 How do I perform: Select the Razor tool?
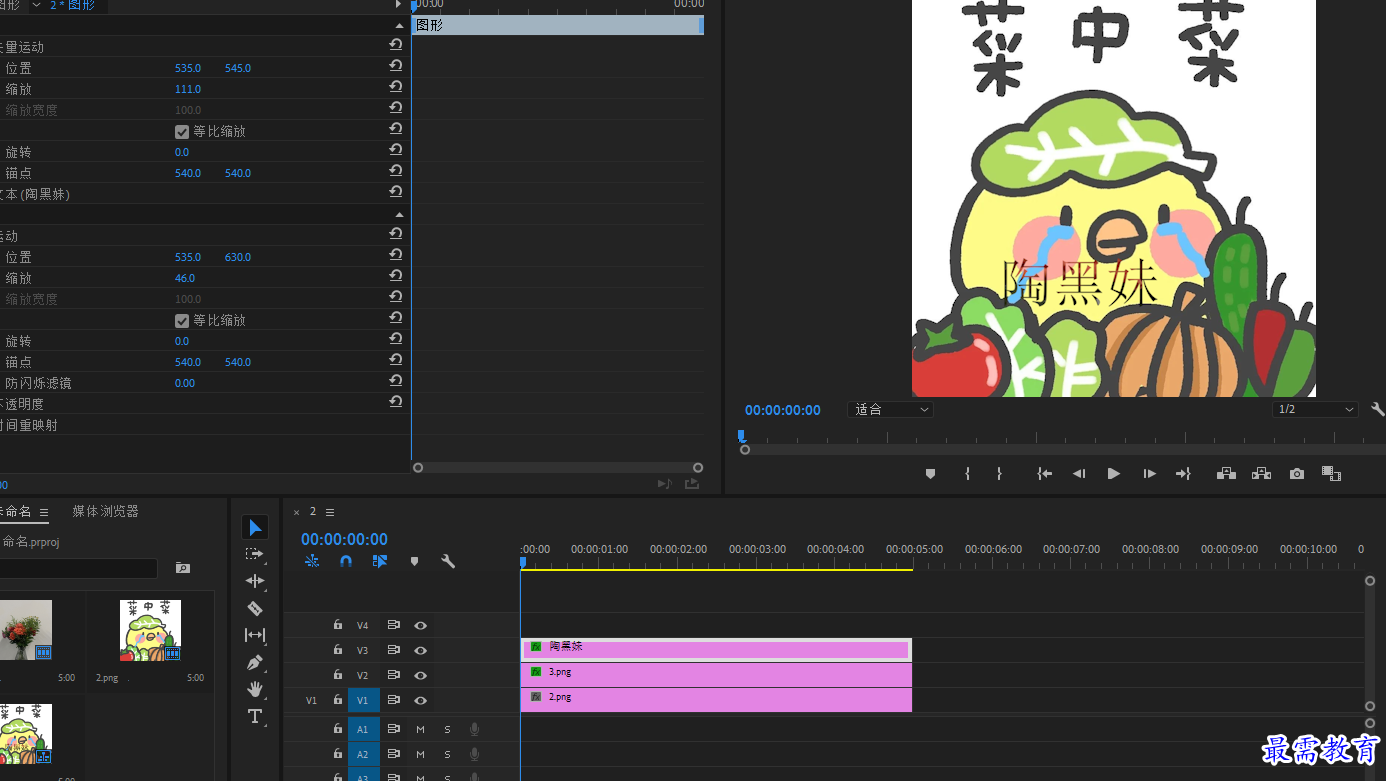255,608
